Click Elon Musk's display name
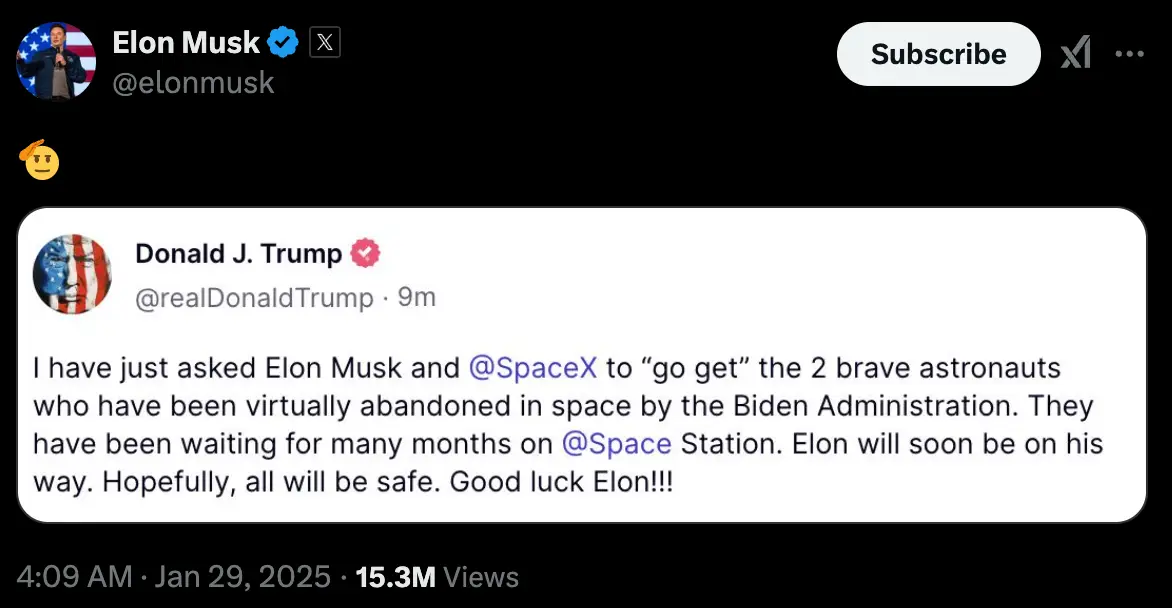Viewport: 1172px width, 608px height. [185, 41]
